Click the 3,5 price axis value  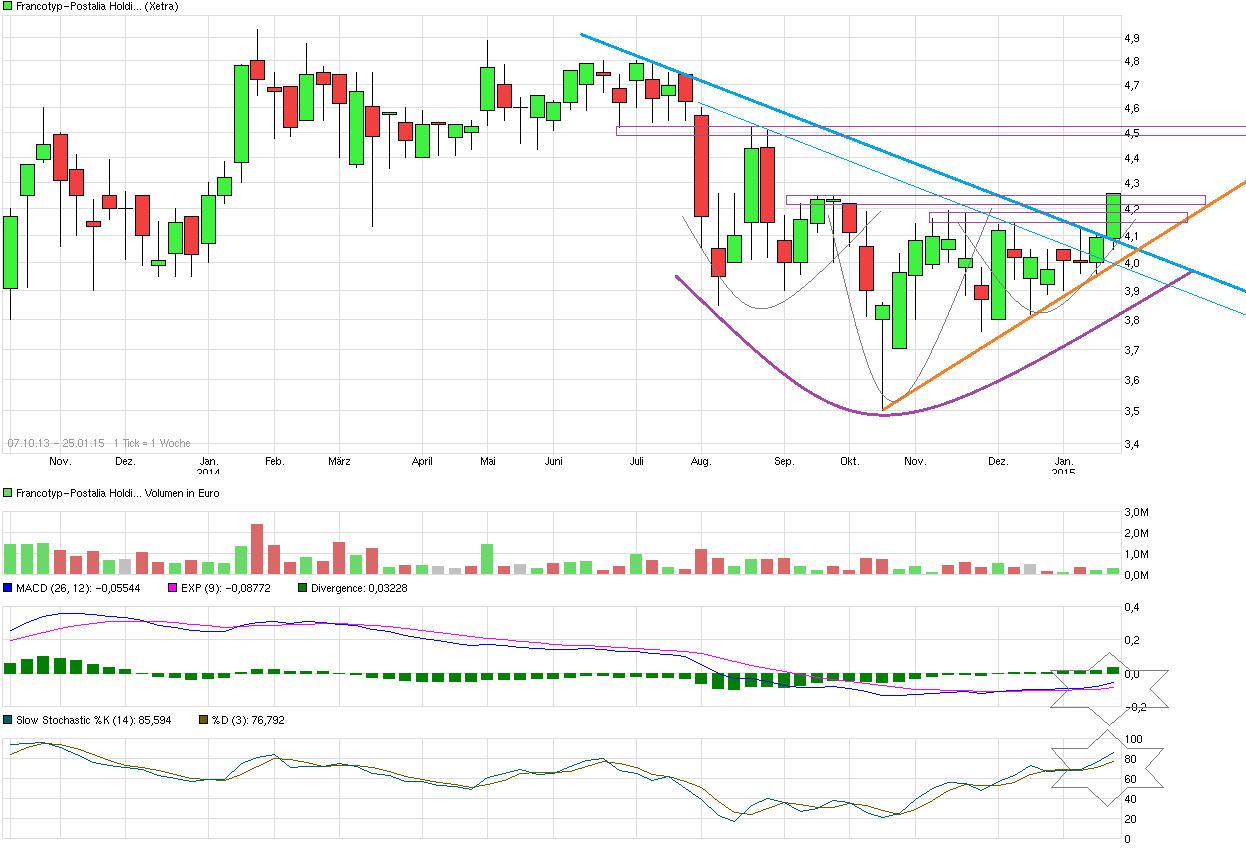(1131, 411)
